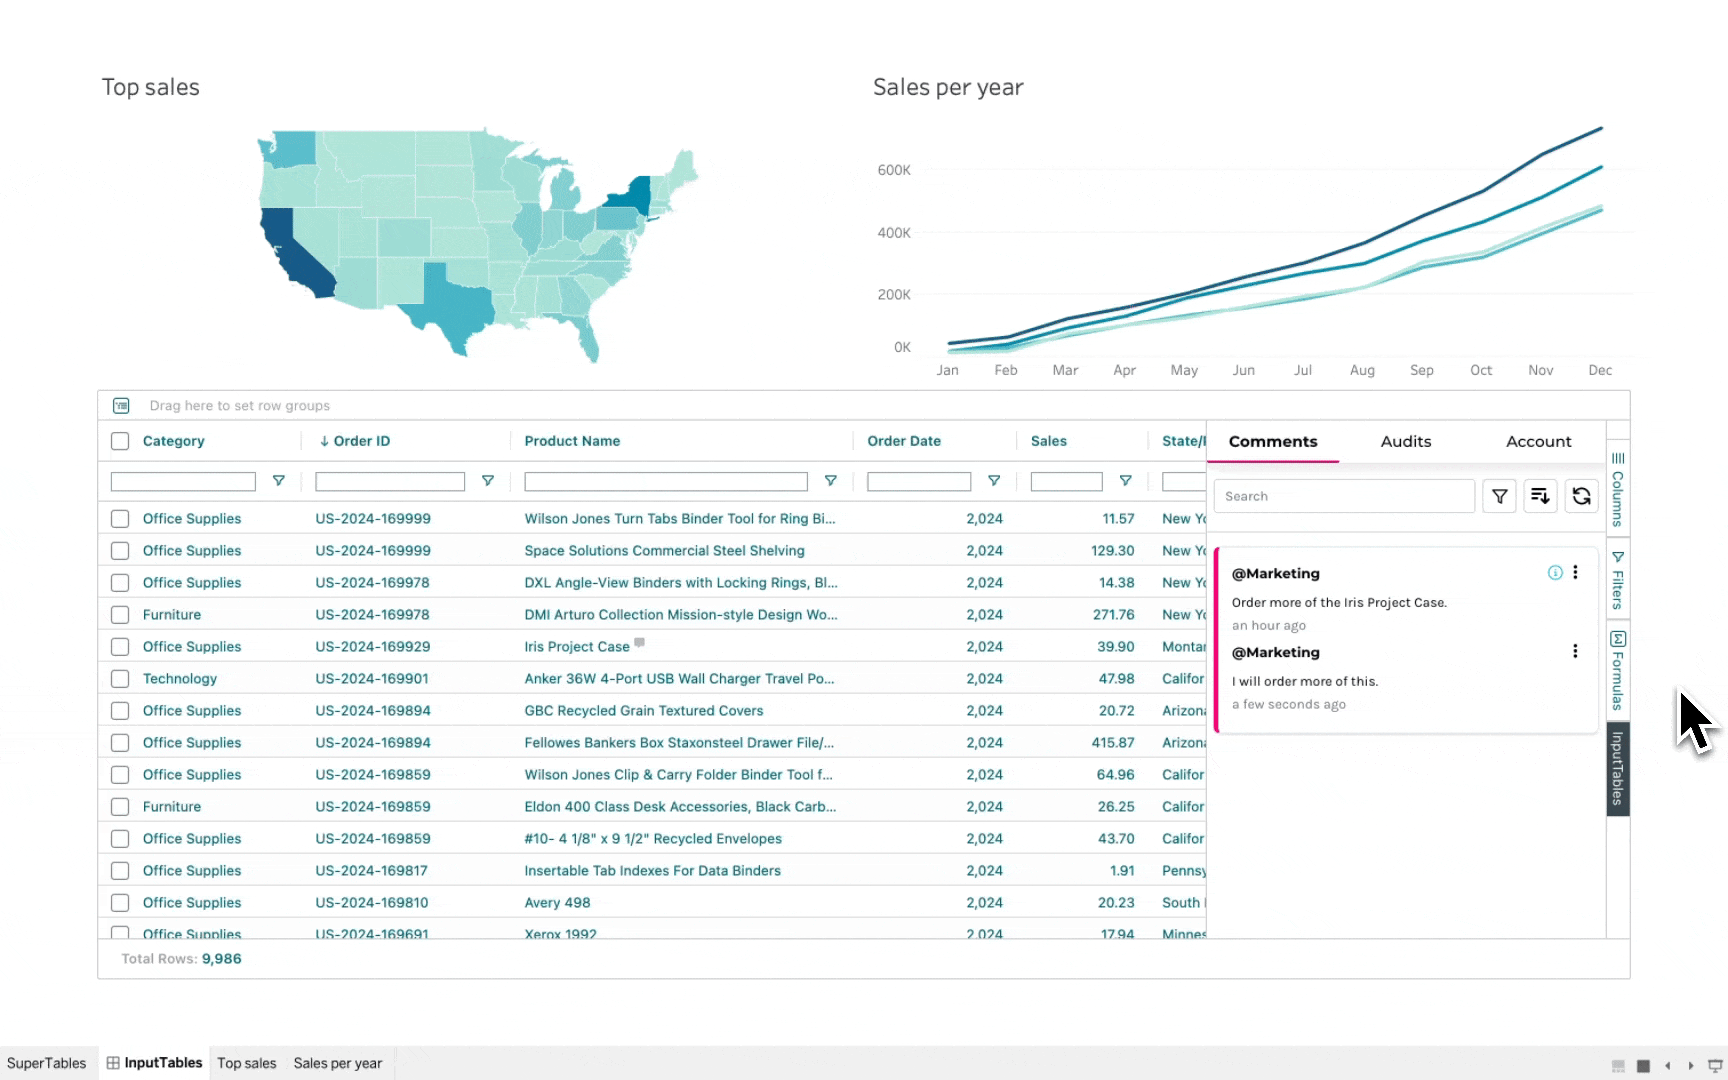Click the comments Search field
Image resolution: width=1728 pixels, height=1080 pixels.
[x=1343, y=496]
